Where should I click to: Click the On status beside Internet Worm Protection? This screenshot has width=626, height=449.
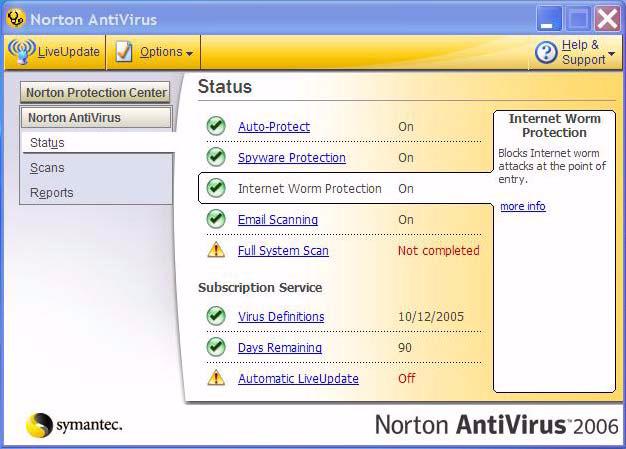pos(406,188)
